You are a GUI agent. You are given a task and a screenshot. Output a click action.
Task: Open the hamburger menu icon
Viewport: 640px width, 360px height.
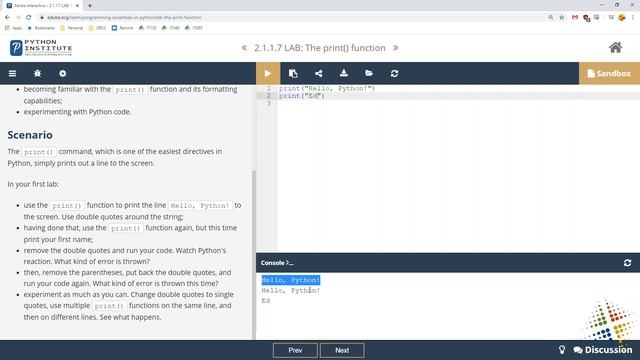(x=12, y=73)
